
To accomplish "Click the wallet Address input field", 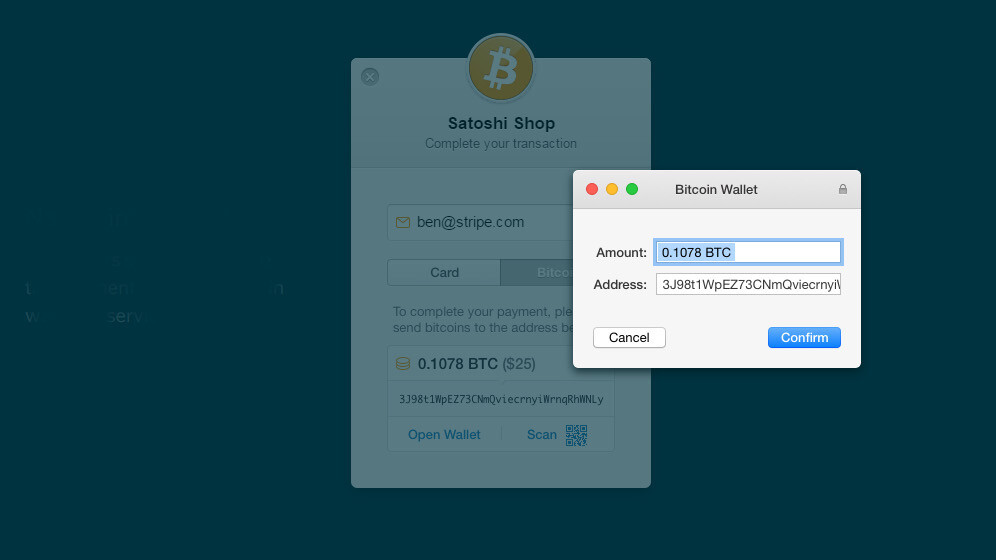I will (748, 284).
